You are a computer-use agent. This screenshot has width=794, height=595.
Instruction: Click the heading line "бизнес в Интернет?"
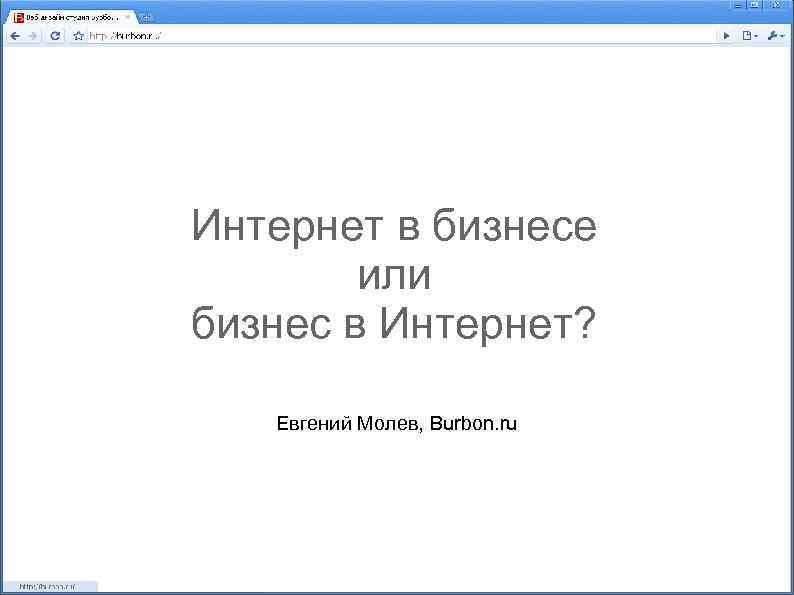394,325
